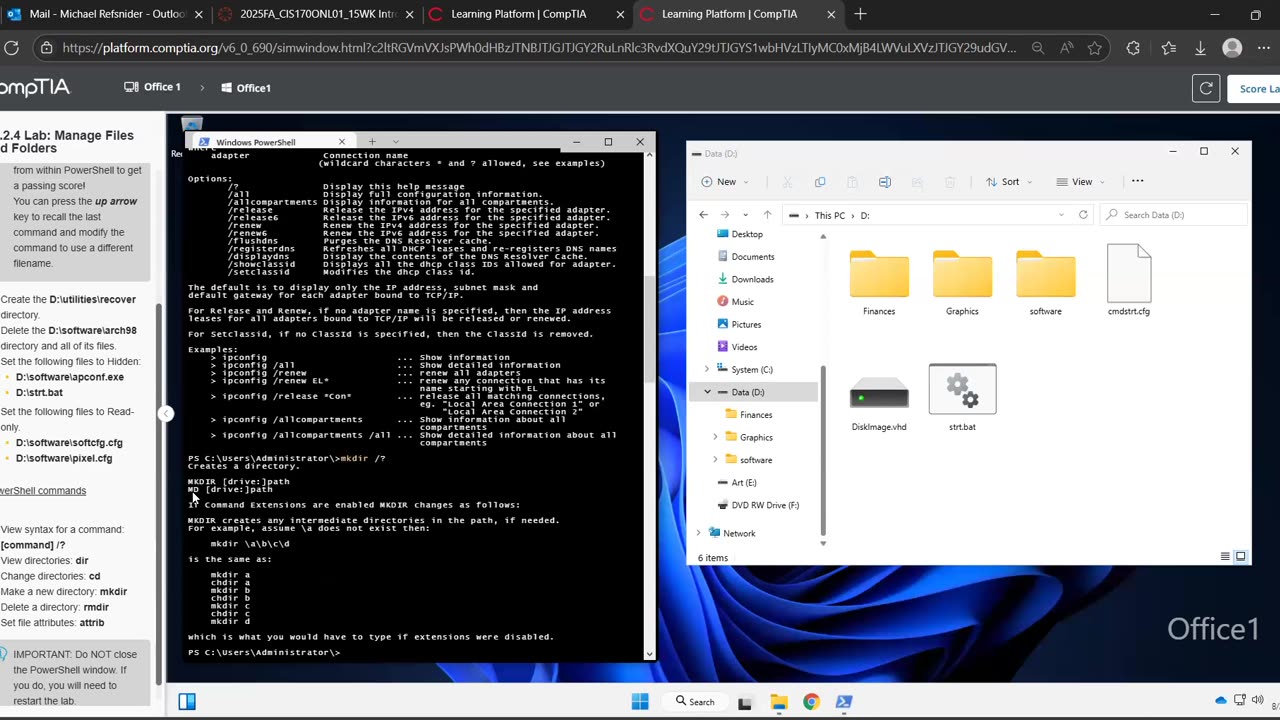This screenshot has height=720, width=1280.
Task: Open the New dropdown in File Explorer
Action: click(x=725, y=182)
